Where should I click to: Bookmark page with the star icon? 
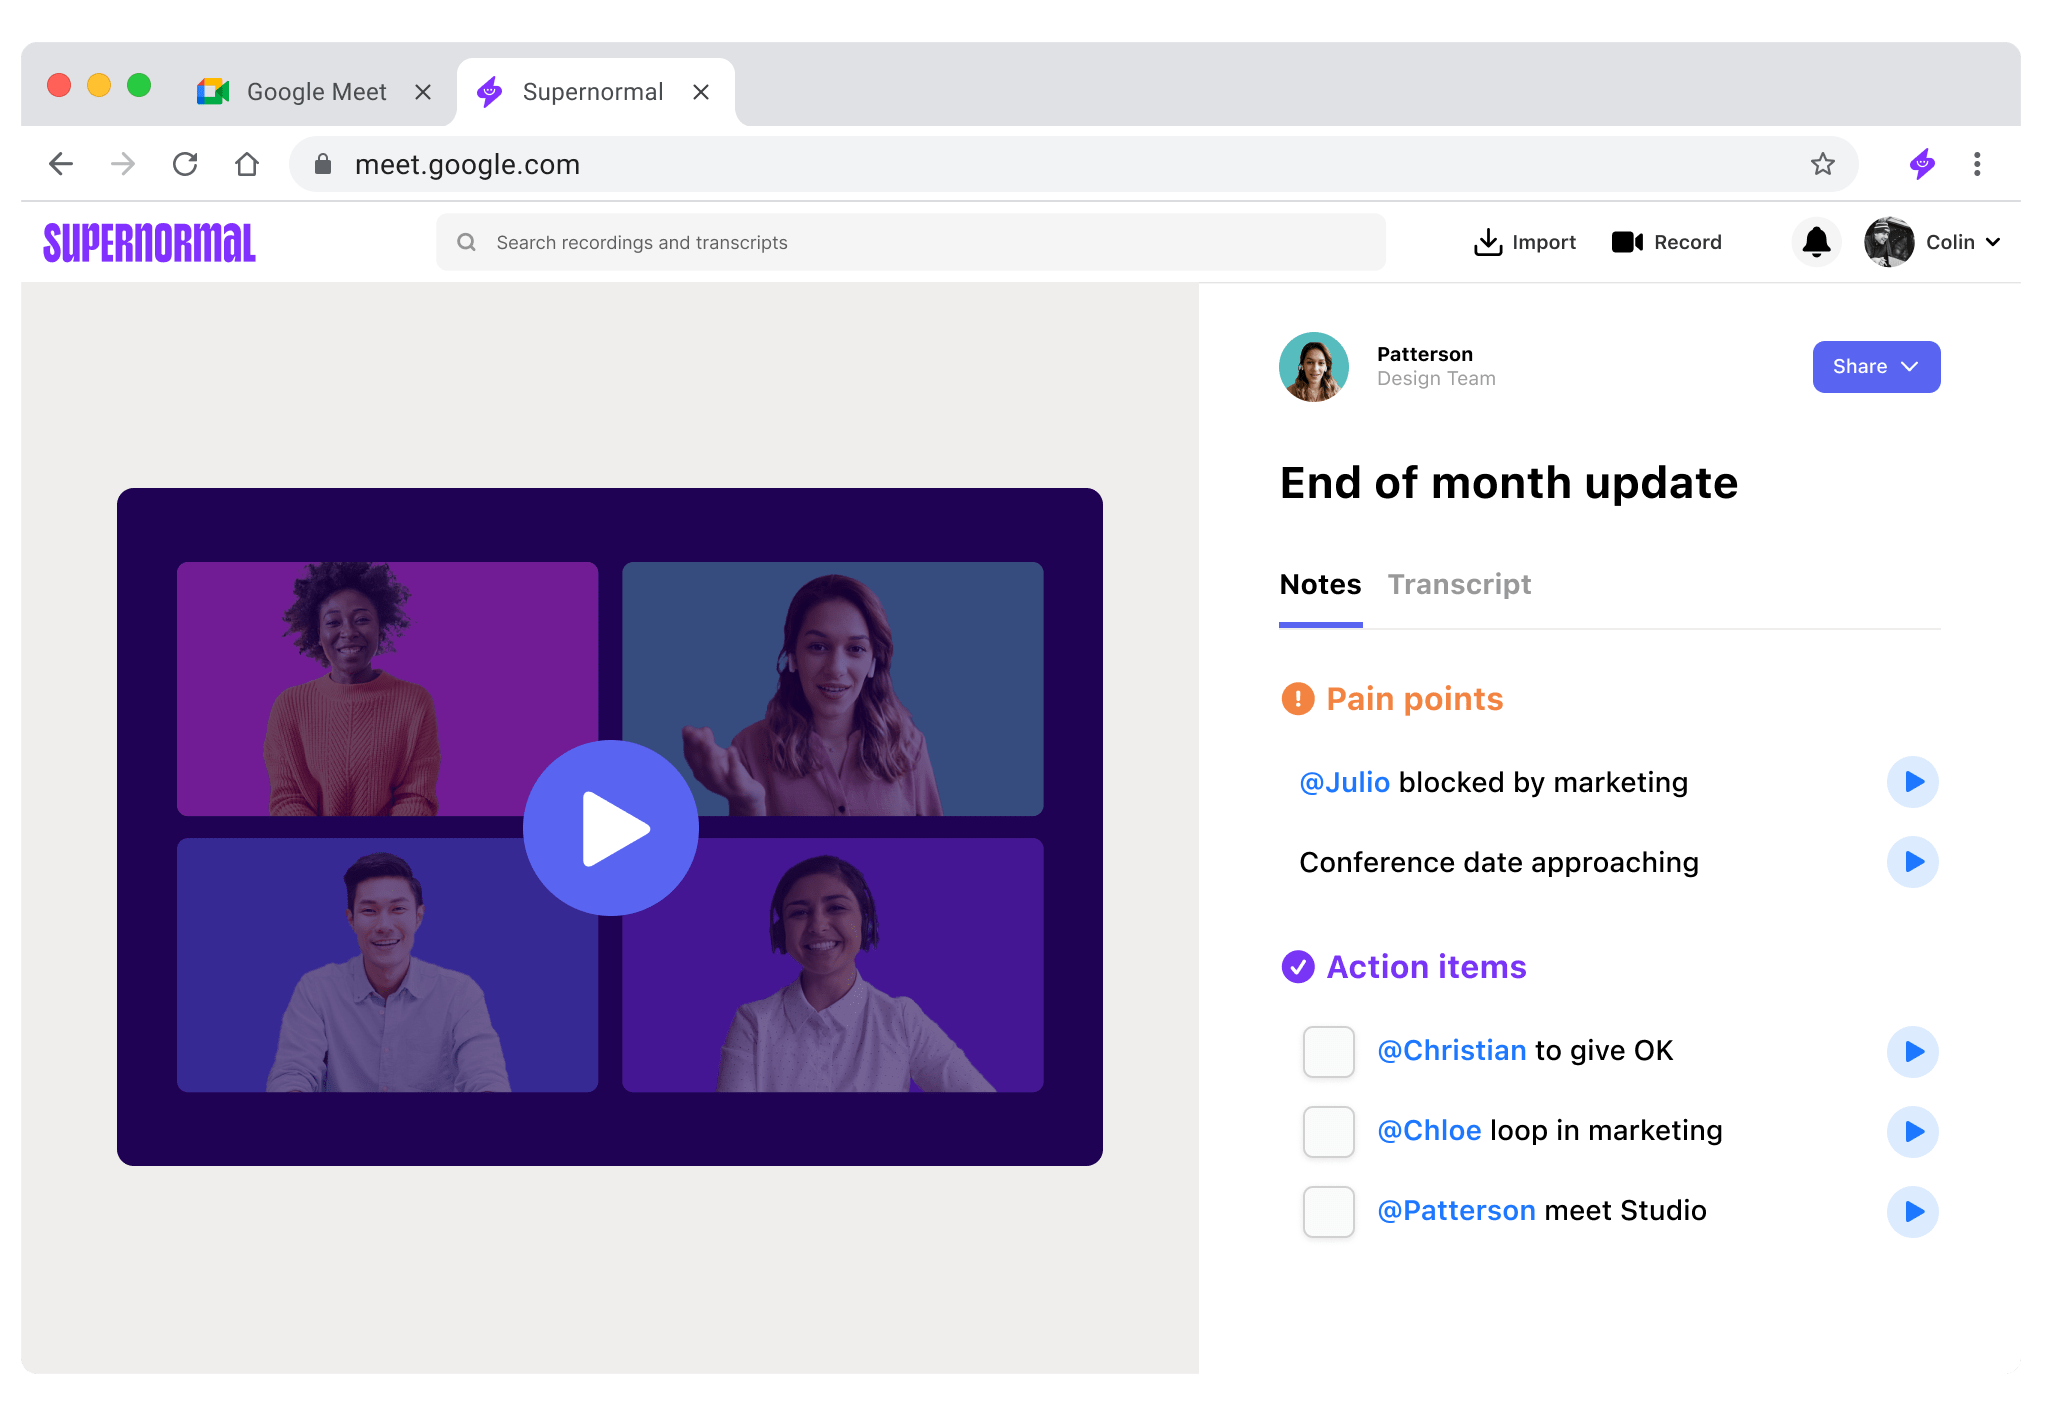(x=1822, y=164)
